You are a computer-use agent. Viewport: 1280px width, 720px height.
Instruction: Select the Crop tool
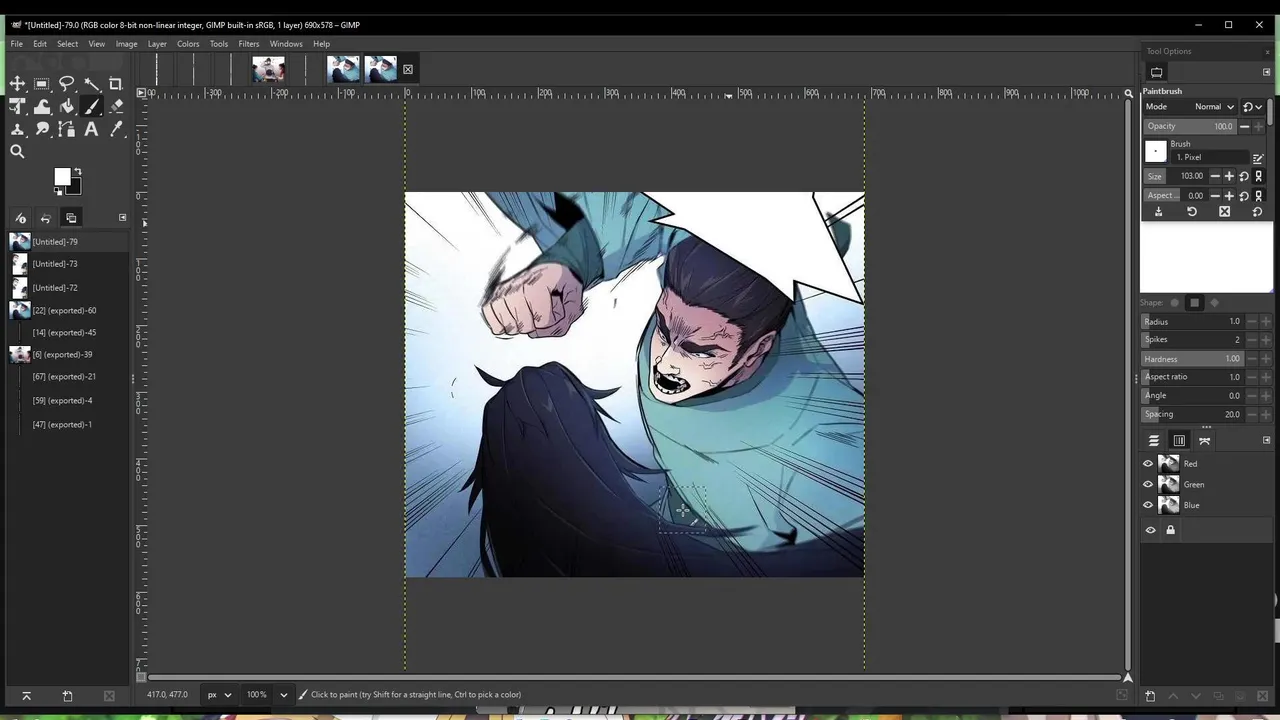click(x=116, y=84)
